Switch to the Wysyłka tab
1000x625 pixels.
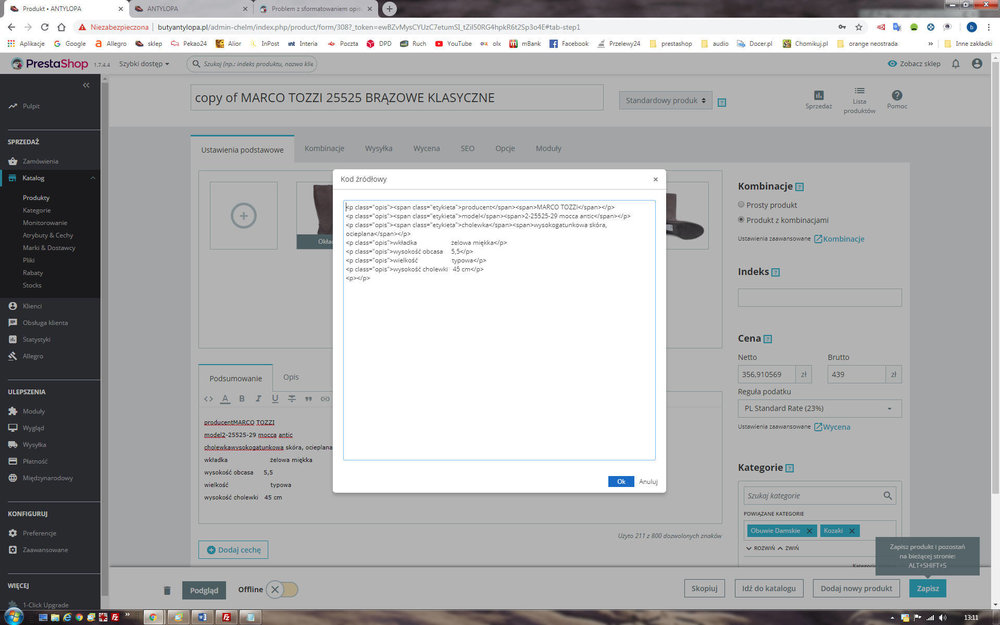click(378, 149)
